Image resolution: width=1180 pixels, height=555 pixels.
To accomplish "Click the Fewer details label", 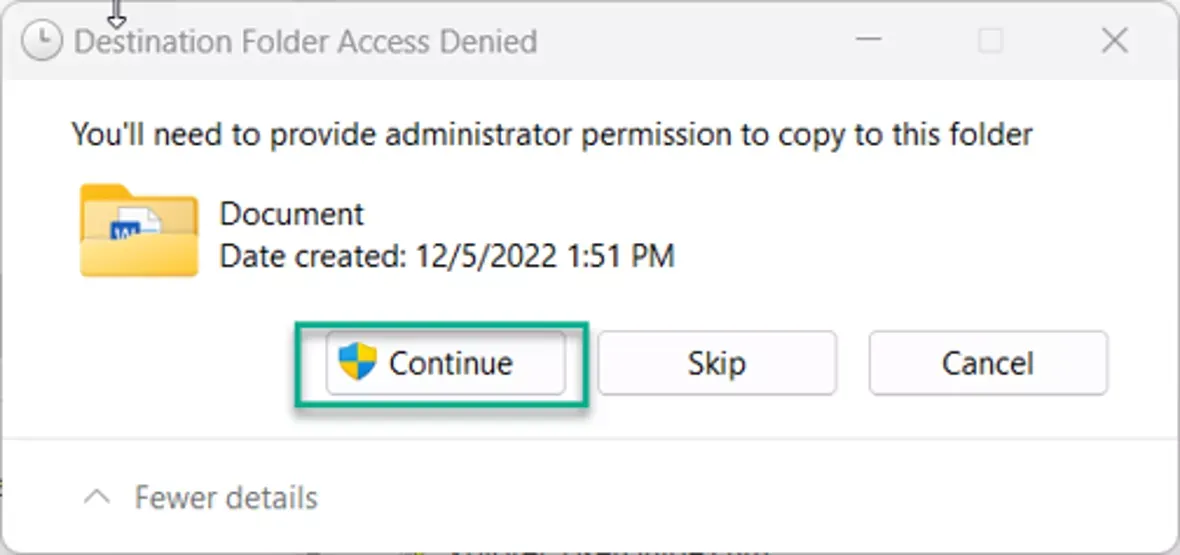I will coord(226,498).
